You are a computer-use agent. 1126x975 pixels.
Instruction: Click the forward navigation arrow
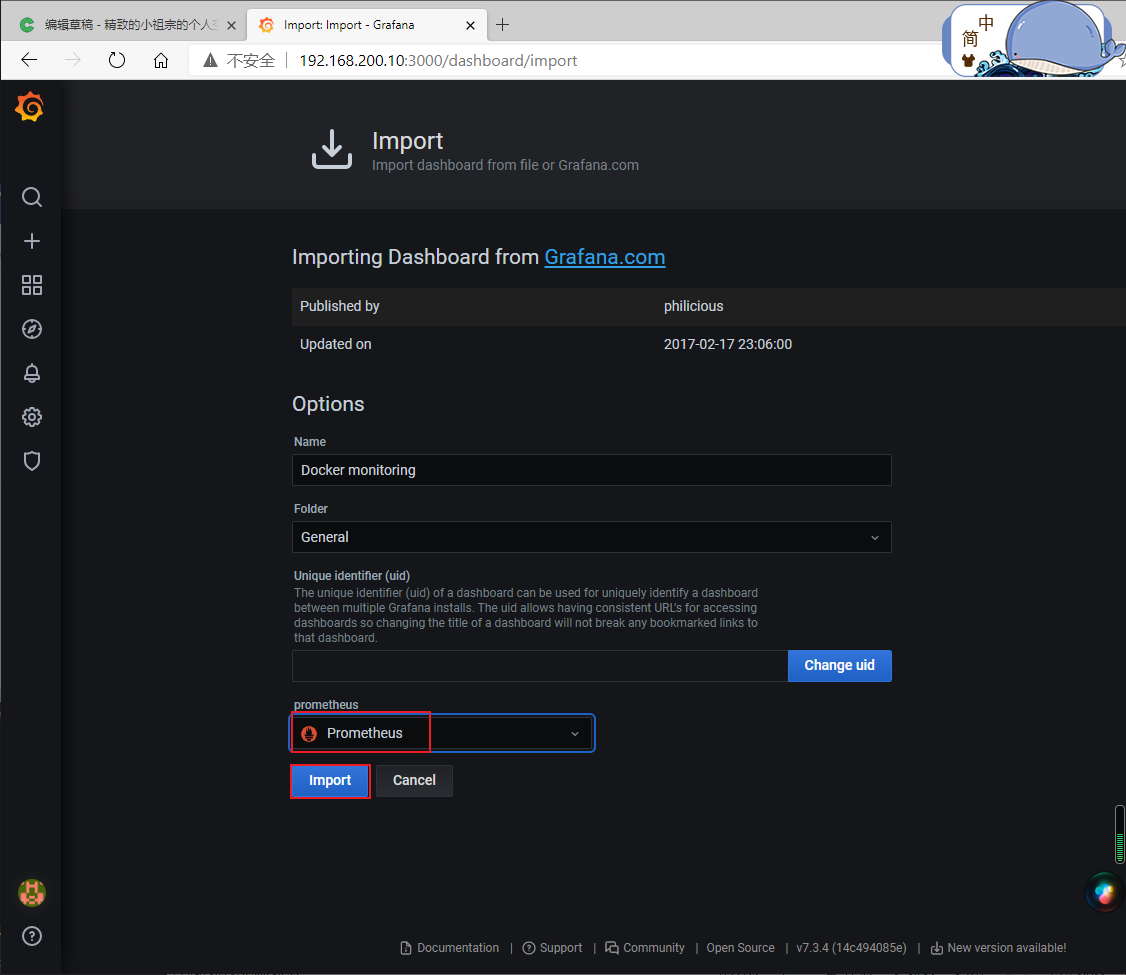point(73,60)
